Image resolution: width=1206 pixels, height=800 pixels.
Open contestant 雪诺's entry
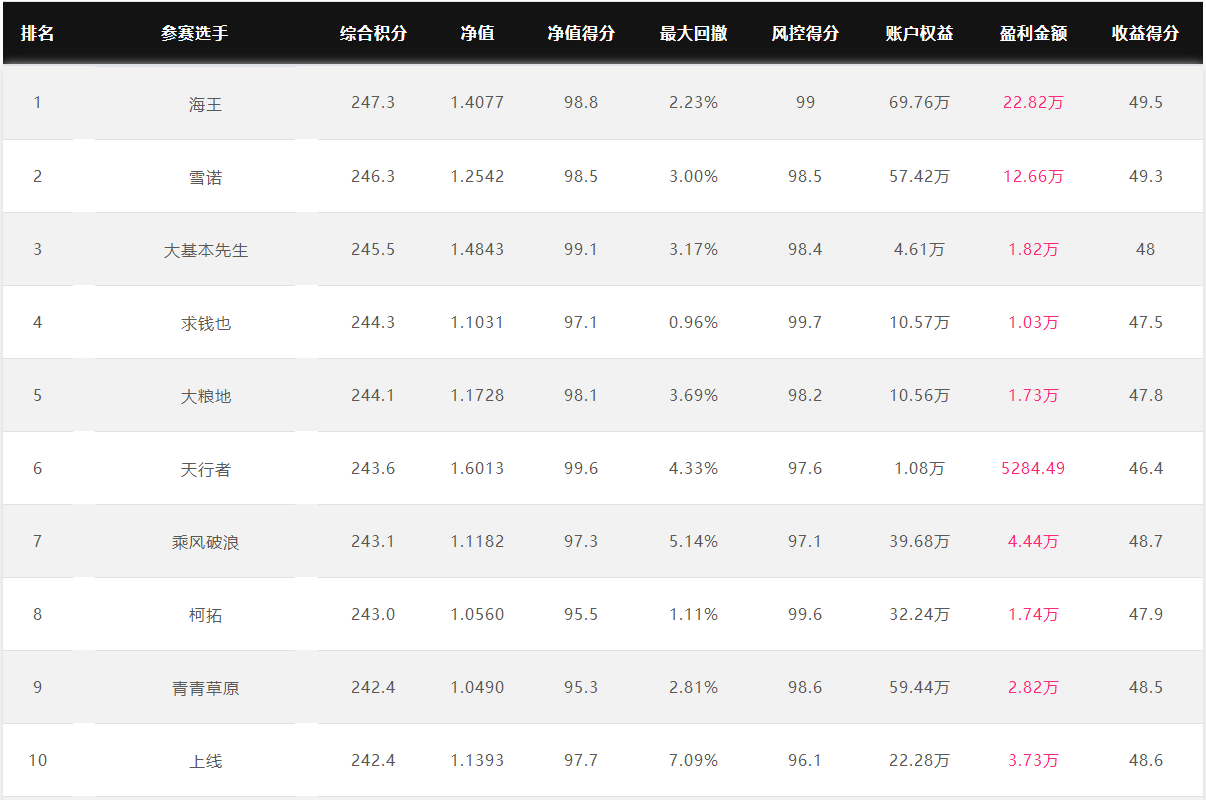pyautogui.click(x=206, y=177)
